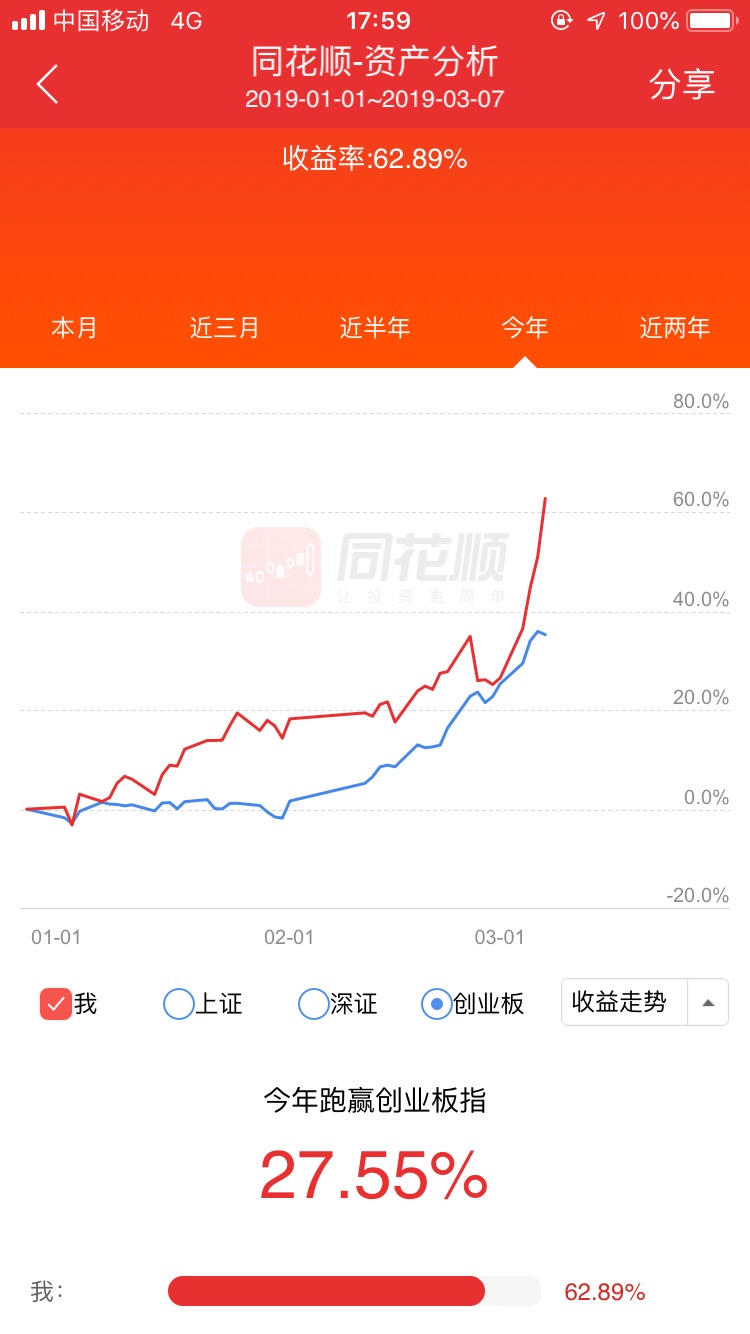The height and width of the screenshot is (1334, 750).
Task: Tap the 今年 tab
Action: coord(525,328)
